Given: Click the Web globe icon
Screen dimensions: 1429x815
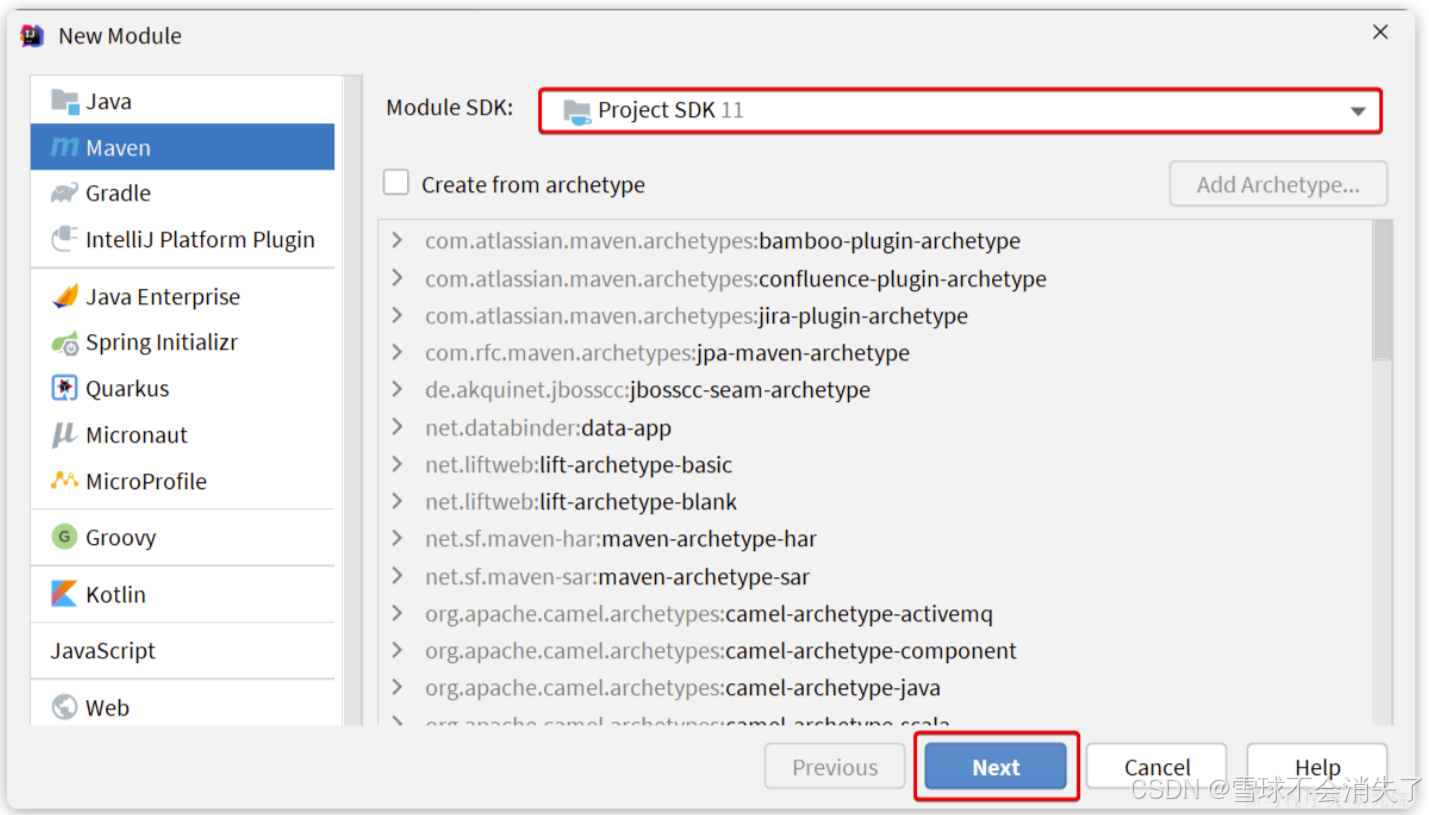Looking at the screenshot, I should coord(64,707).
